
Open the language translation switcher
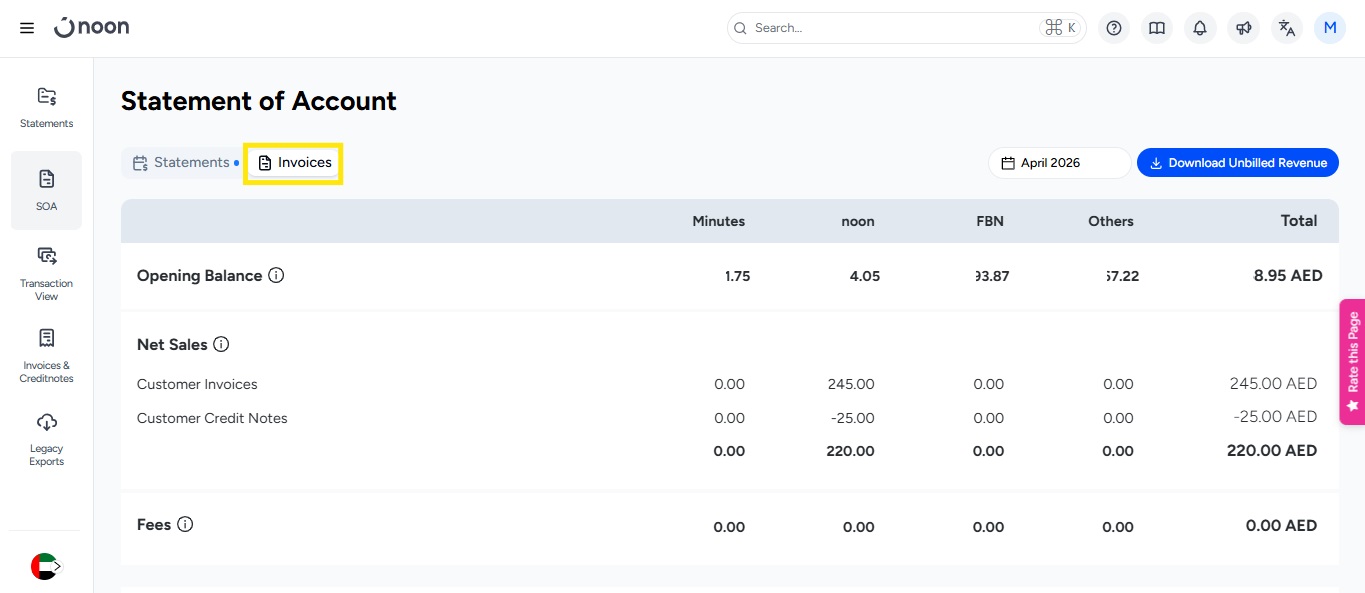click(1287, 28)
